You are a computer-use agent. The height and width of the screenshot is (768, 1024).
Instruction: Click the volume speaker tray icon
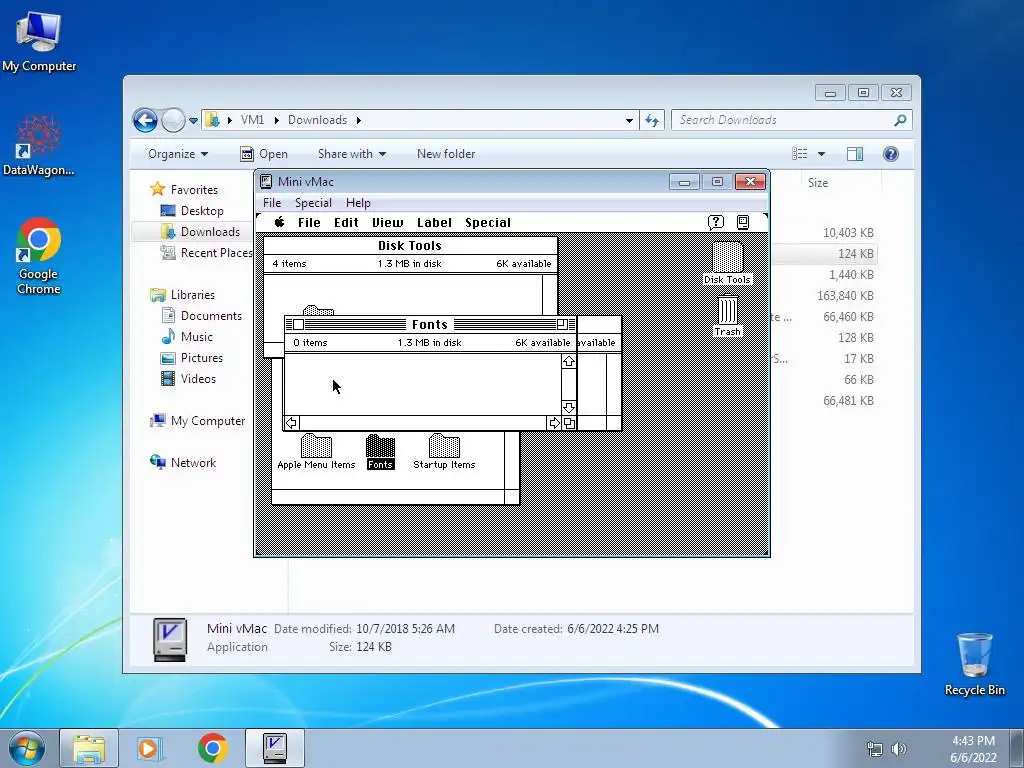click(x=899, y=749)
